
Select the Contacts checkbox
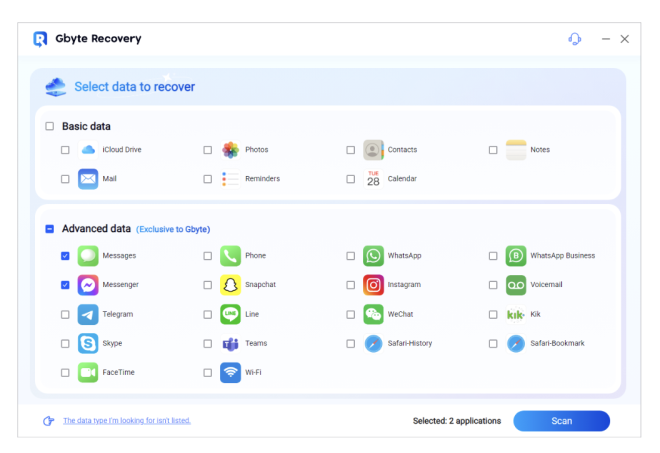[351, 150]
